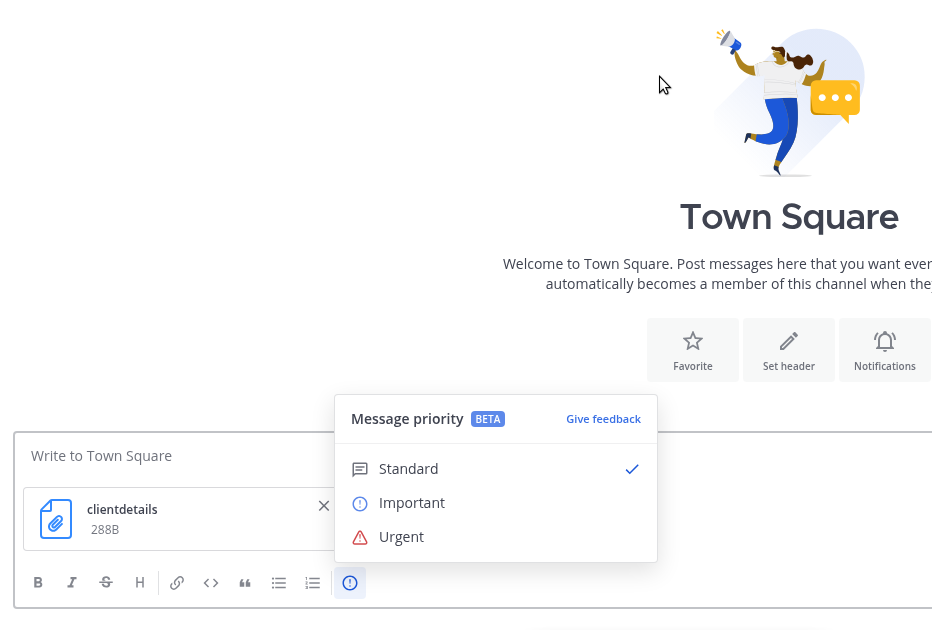Set message priority to Important
The image size is (932, 630).
pyautogui.click(x=412, y=503)
